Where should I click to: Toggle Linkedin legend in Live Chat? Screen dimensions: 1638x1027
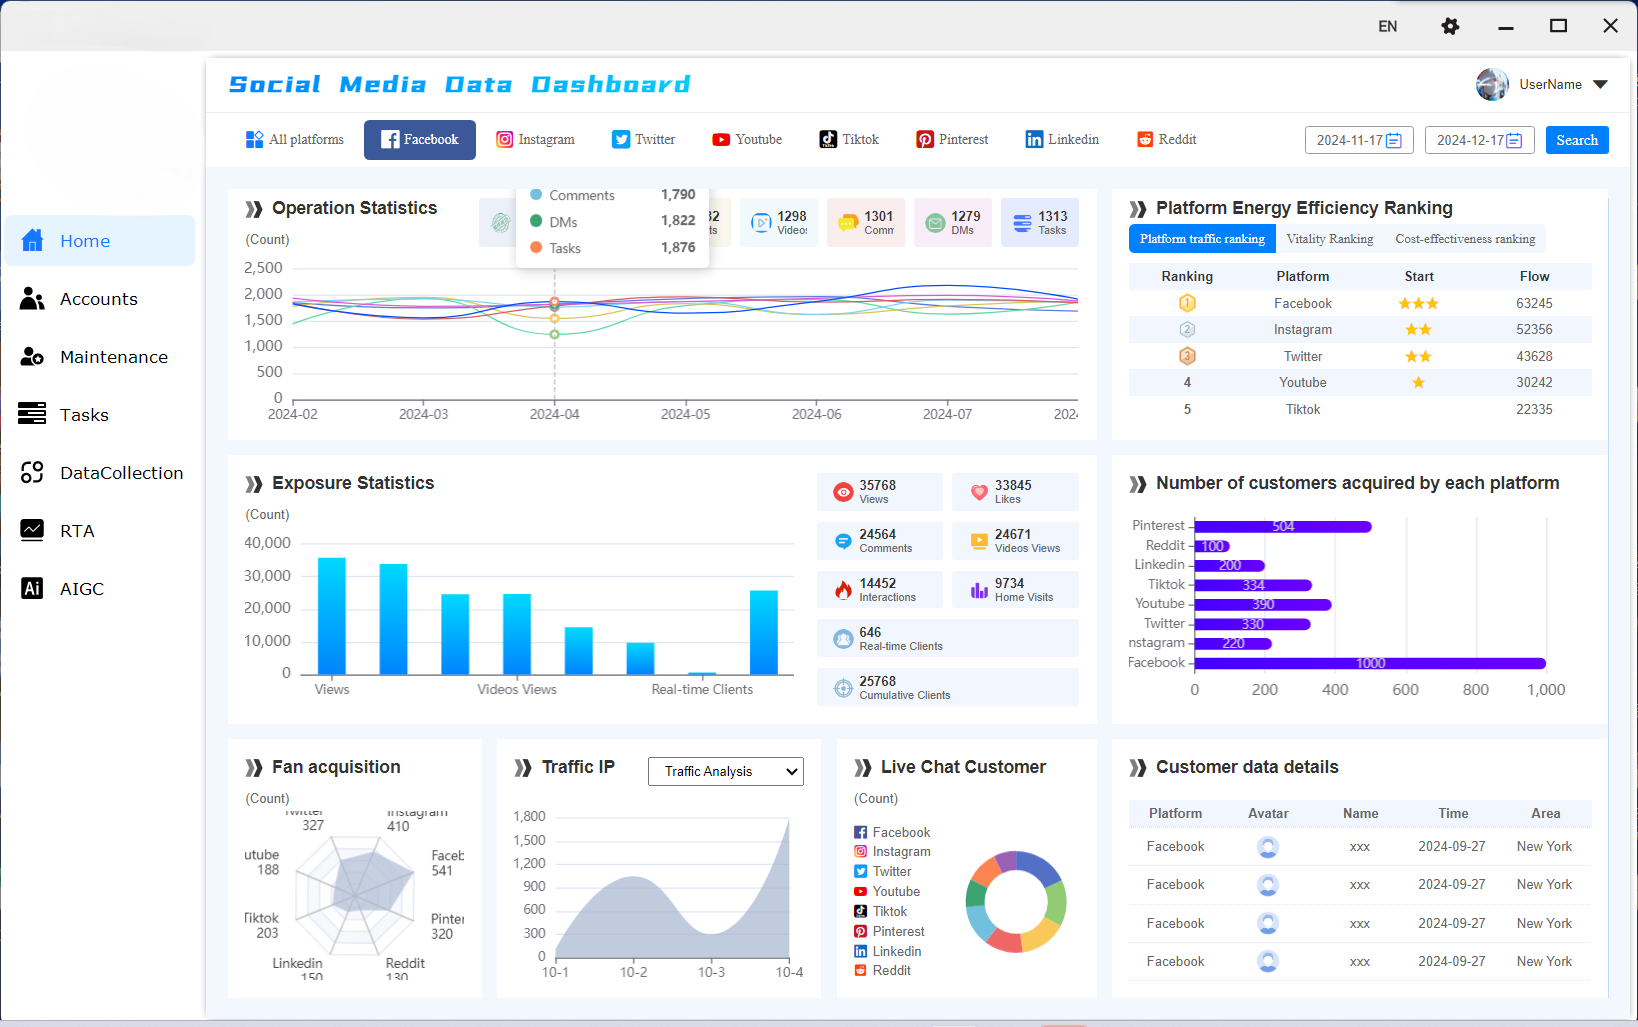(888, 952)
